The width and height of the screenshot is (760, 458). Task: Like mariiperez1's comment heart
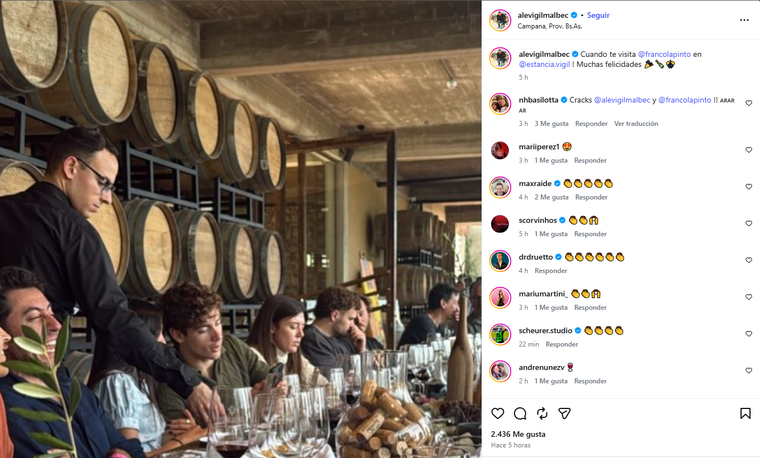748,150
